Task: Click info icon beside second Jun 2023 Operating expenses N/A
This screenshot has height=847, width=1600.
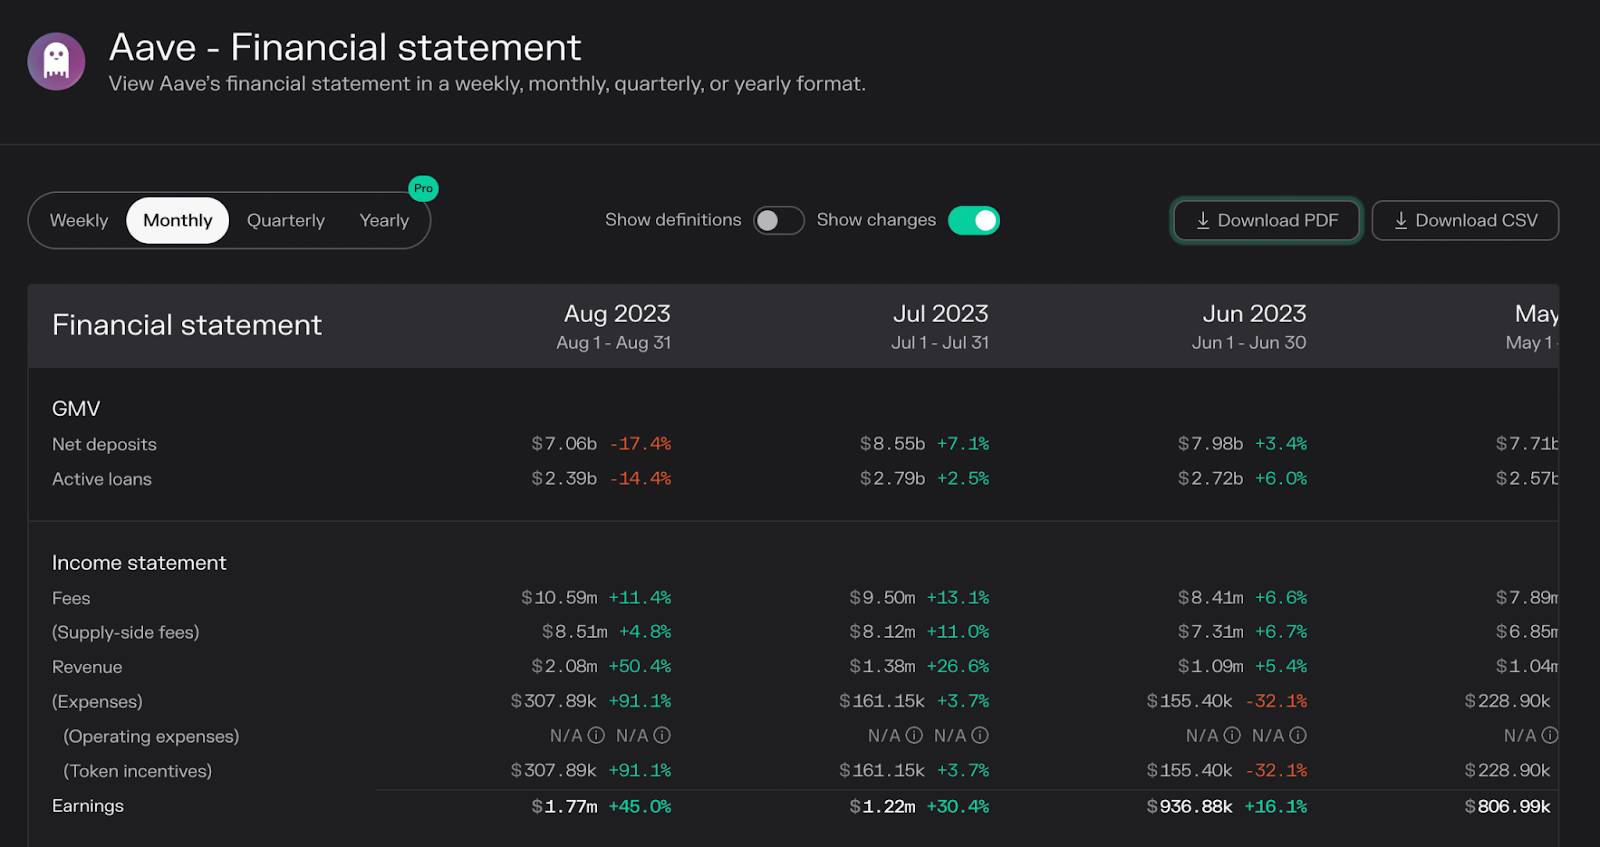Action: pyautogui.click(x=1298, y=735)
